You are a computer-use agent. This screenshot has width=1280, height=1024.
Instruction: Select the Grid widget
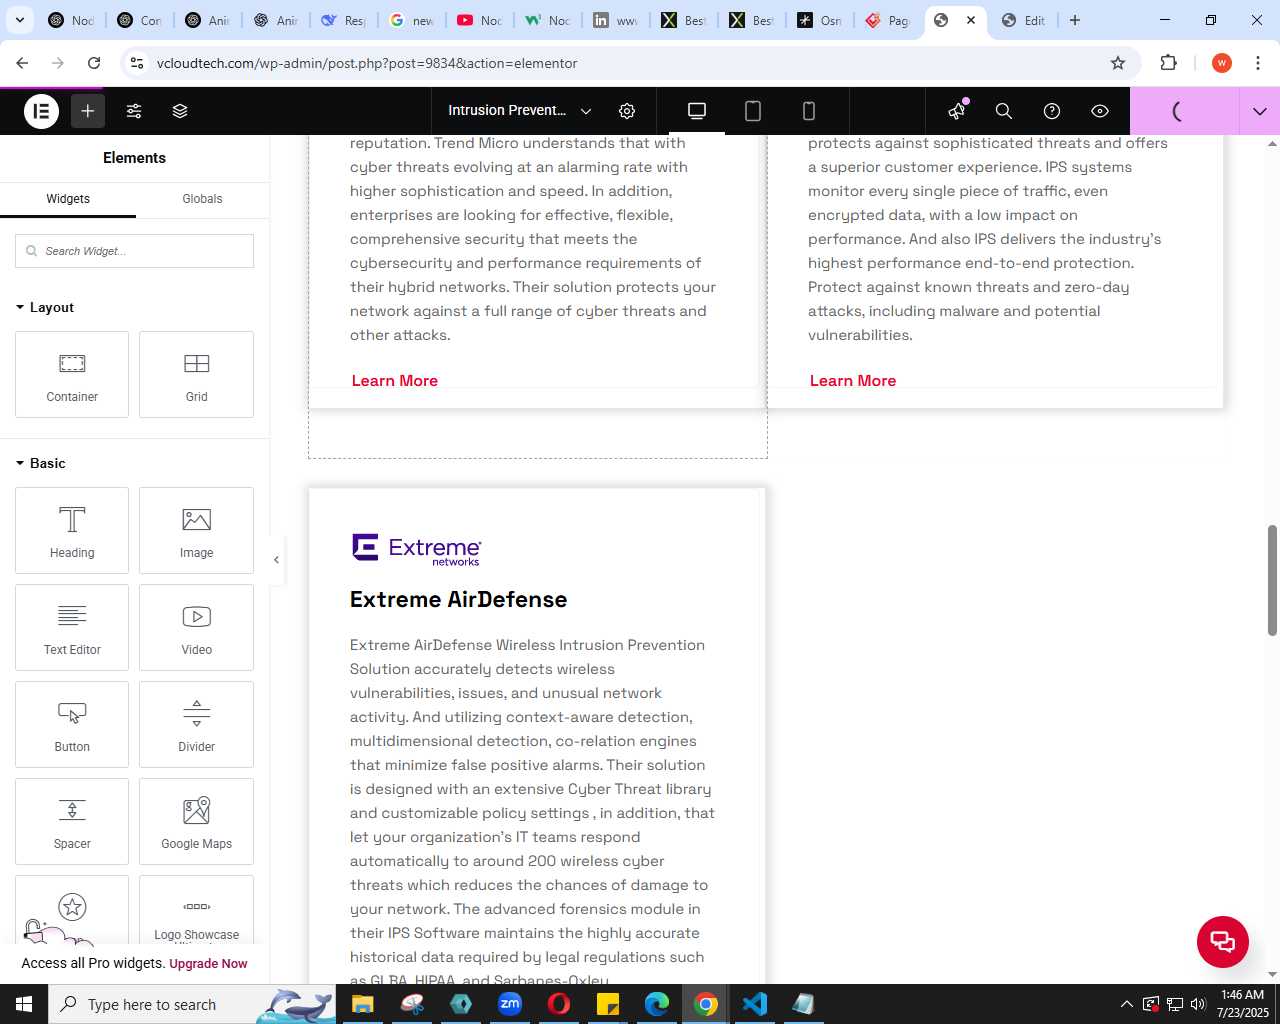[x=196, y=375]
